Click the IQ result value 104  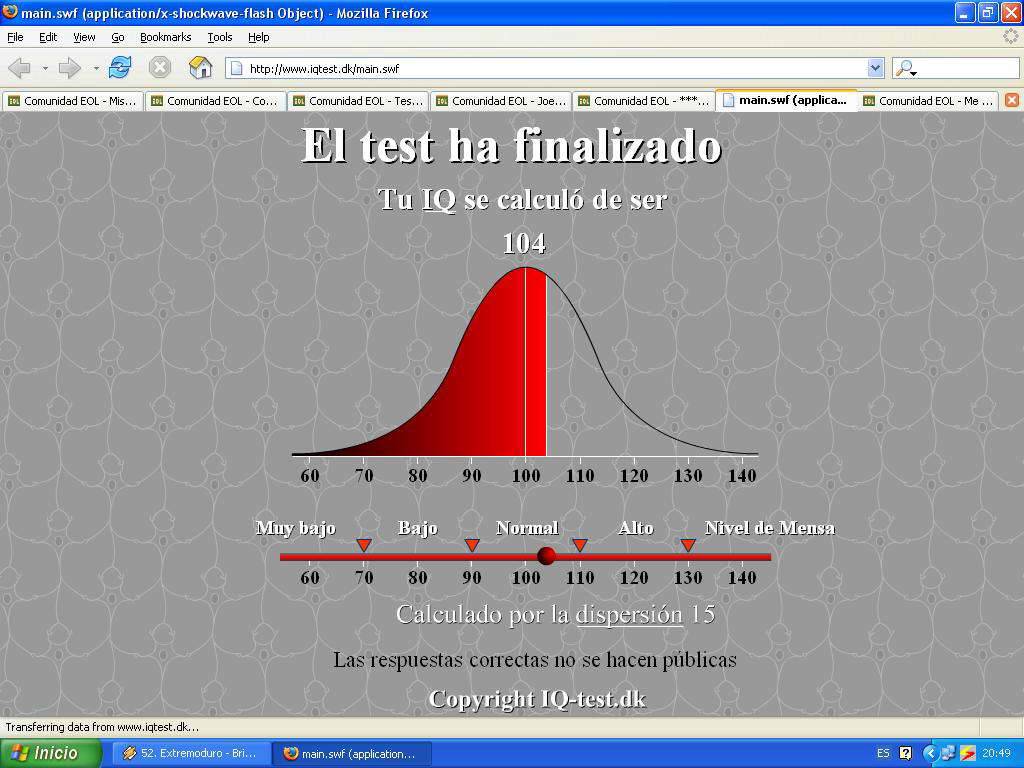click(524, 244)
